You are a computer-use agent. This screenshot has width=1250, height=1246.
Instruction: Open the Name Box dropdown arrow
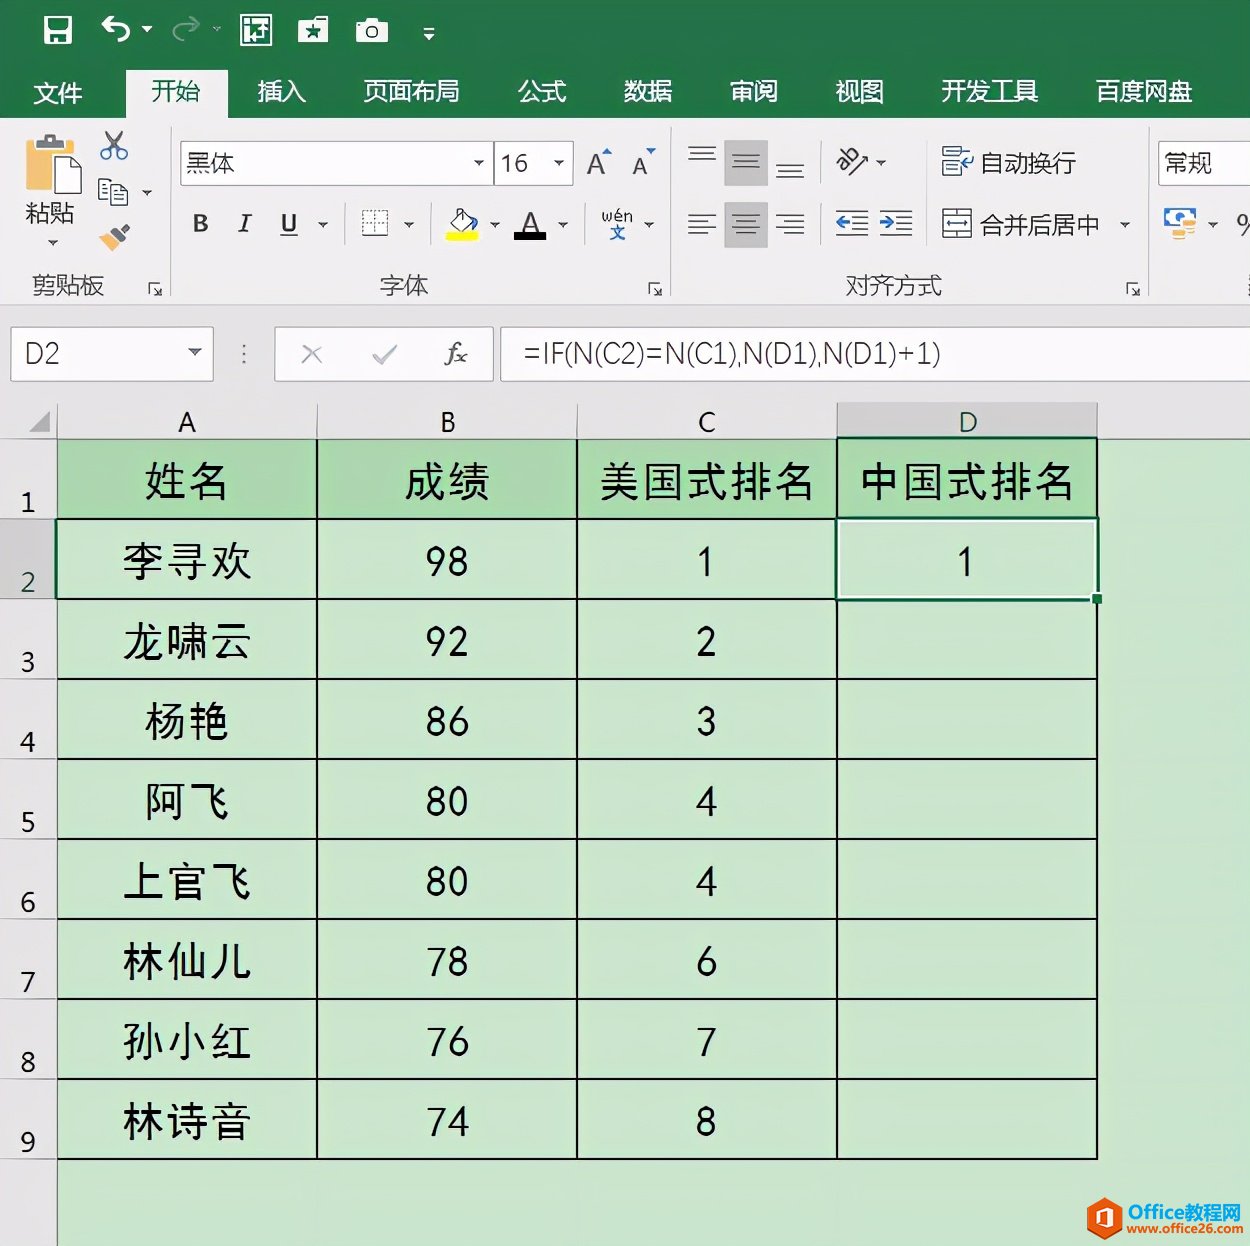pos(195,352)
